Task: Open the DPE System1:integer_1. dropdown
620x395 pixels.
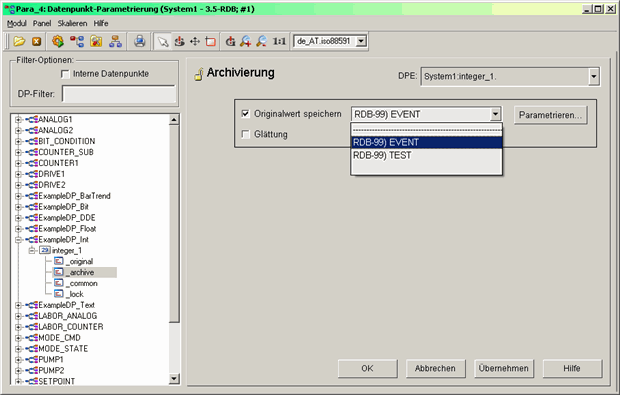Action: tap(594, 76)
